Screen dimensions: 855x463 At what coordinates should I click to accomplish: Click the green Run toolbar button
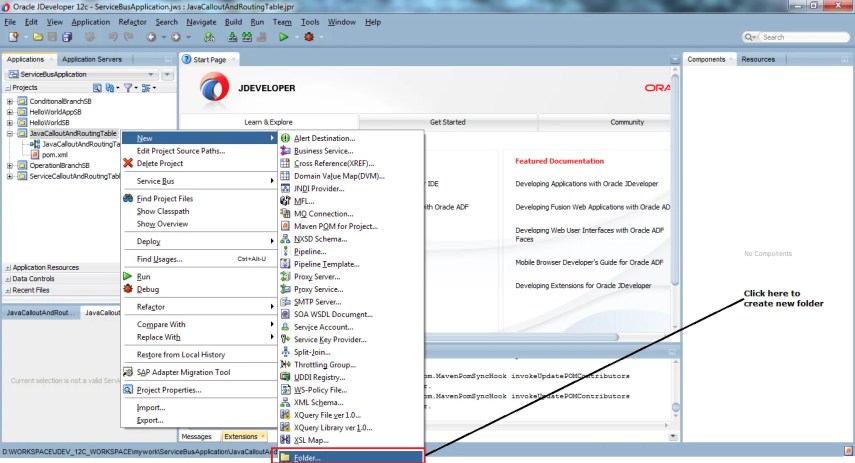[284, 37]
